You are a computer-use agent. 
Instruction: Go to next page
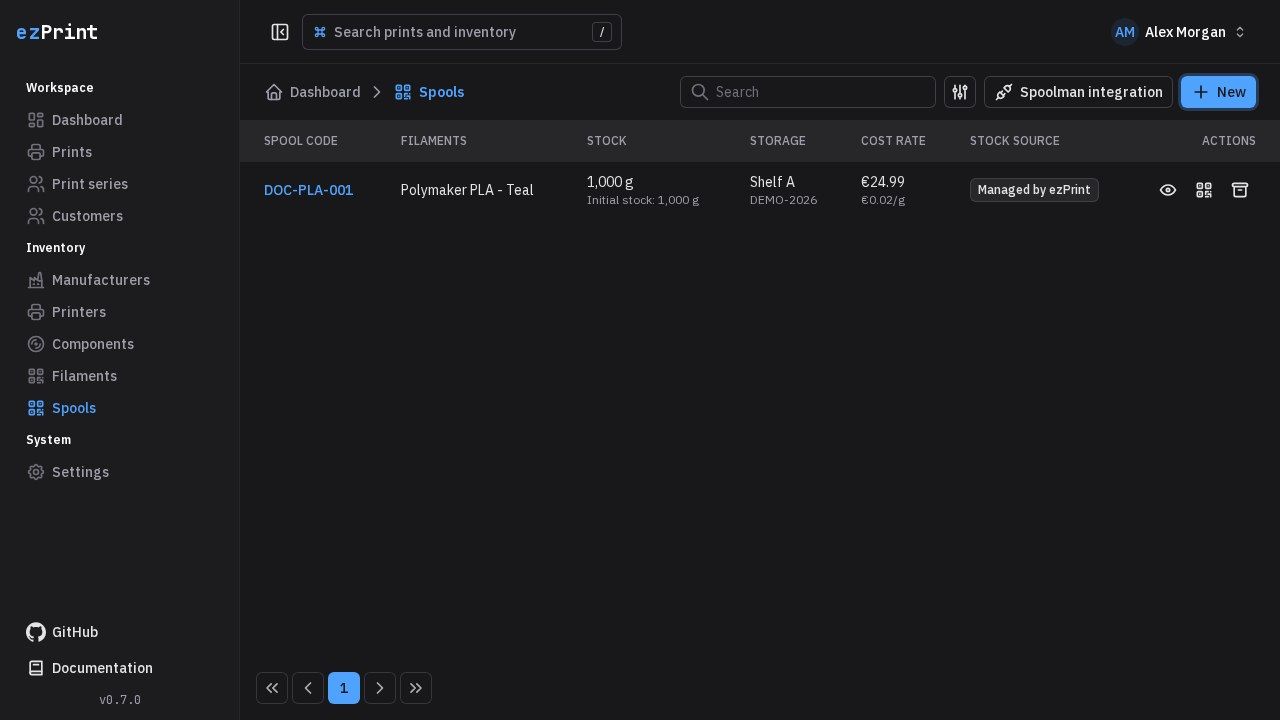point(380,688)
